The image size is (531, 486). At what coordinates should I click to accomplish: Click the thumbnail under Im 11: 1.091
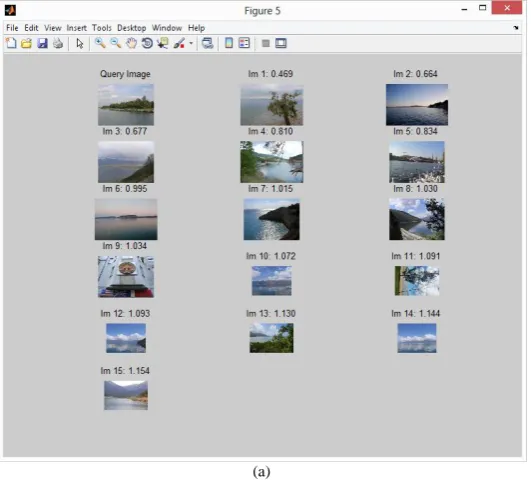[x=417, y=281]
